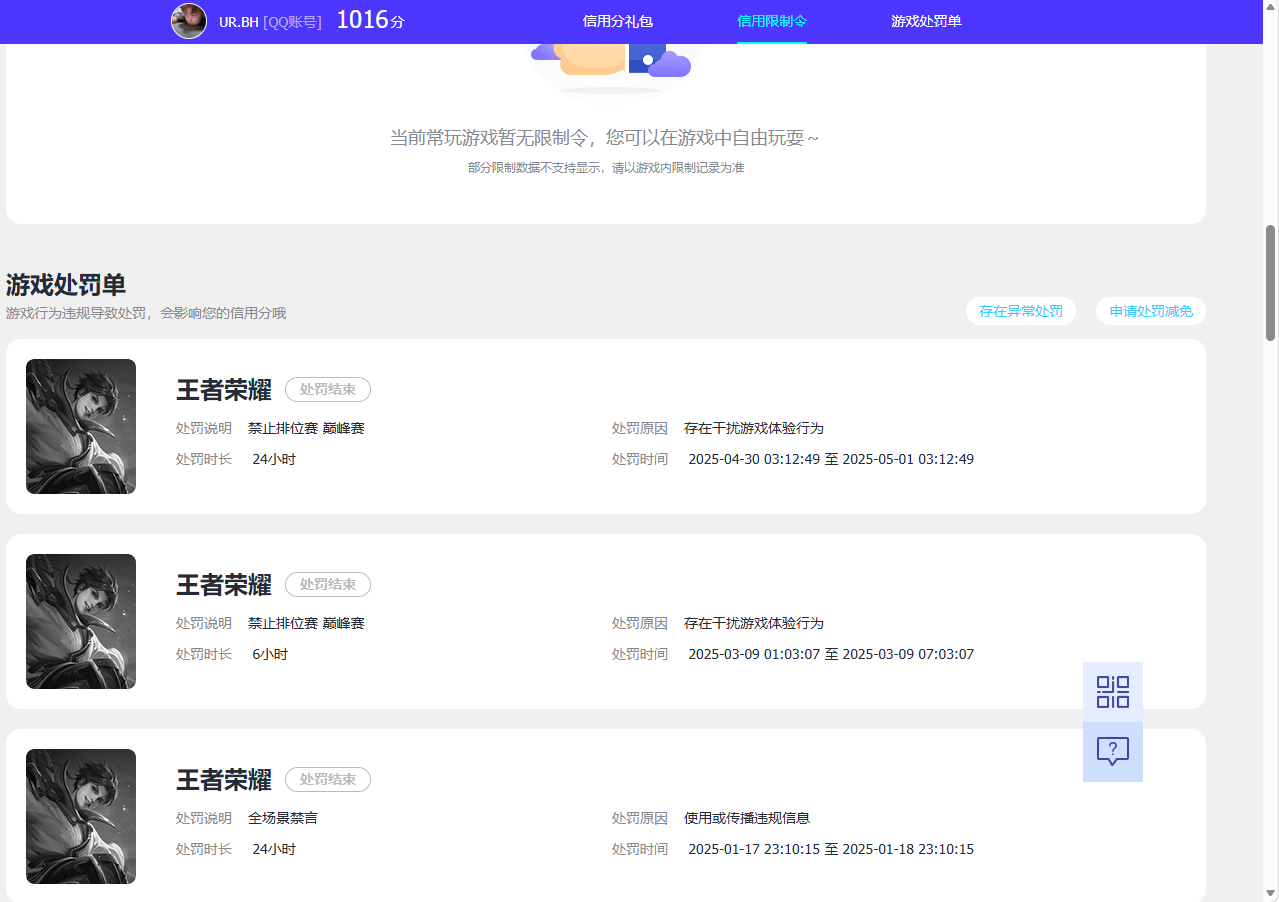
Task: Click 处罚结束 badge on 2025-03-09 record
Action: pos(328,584)
